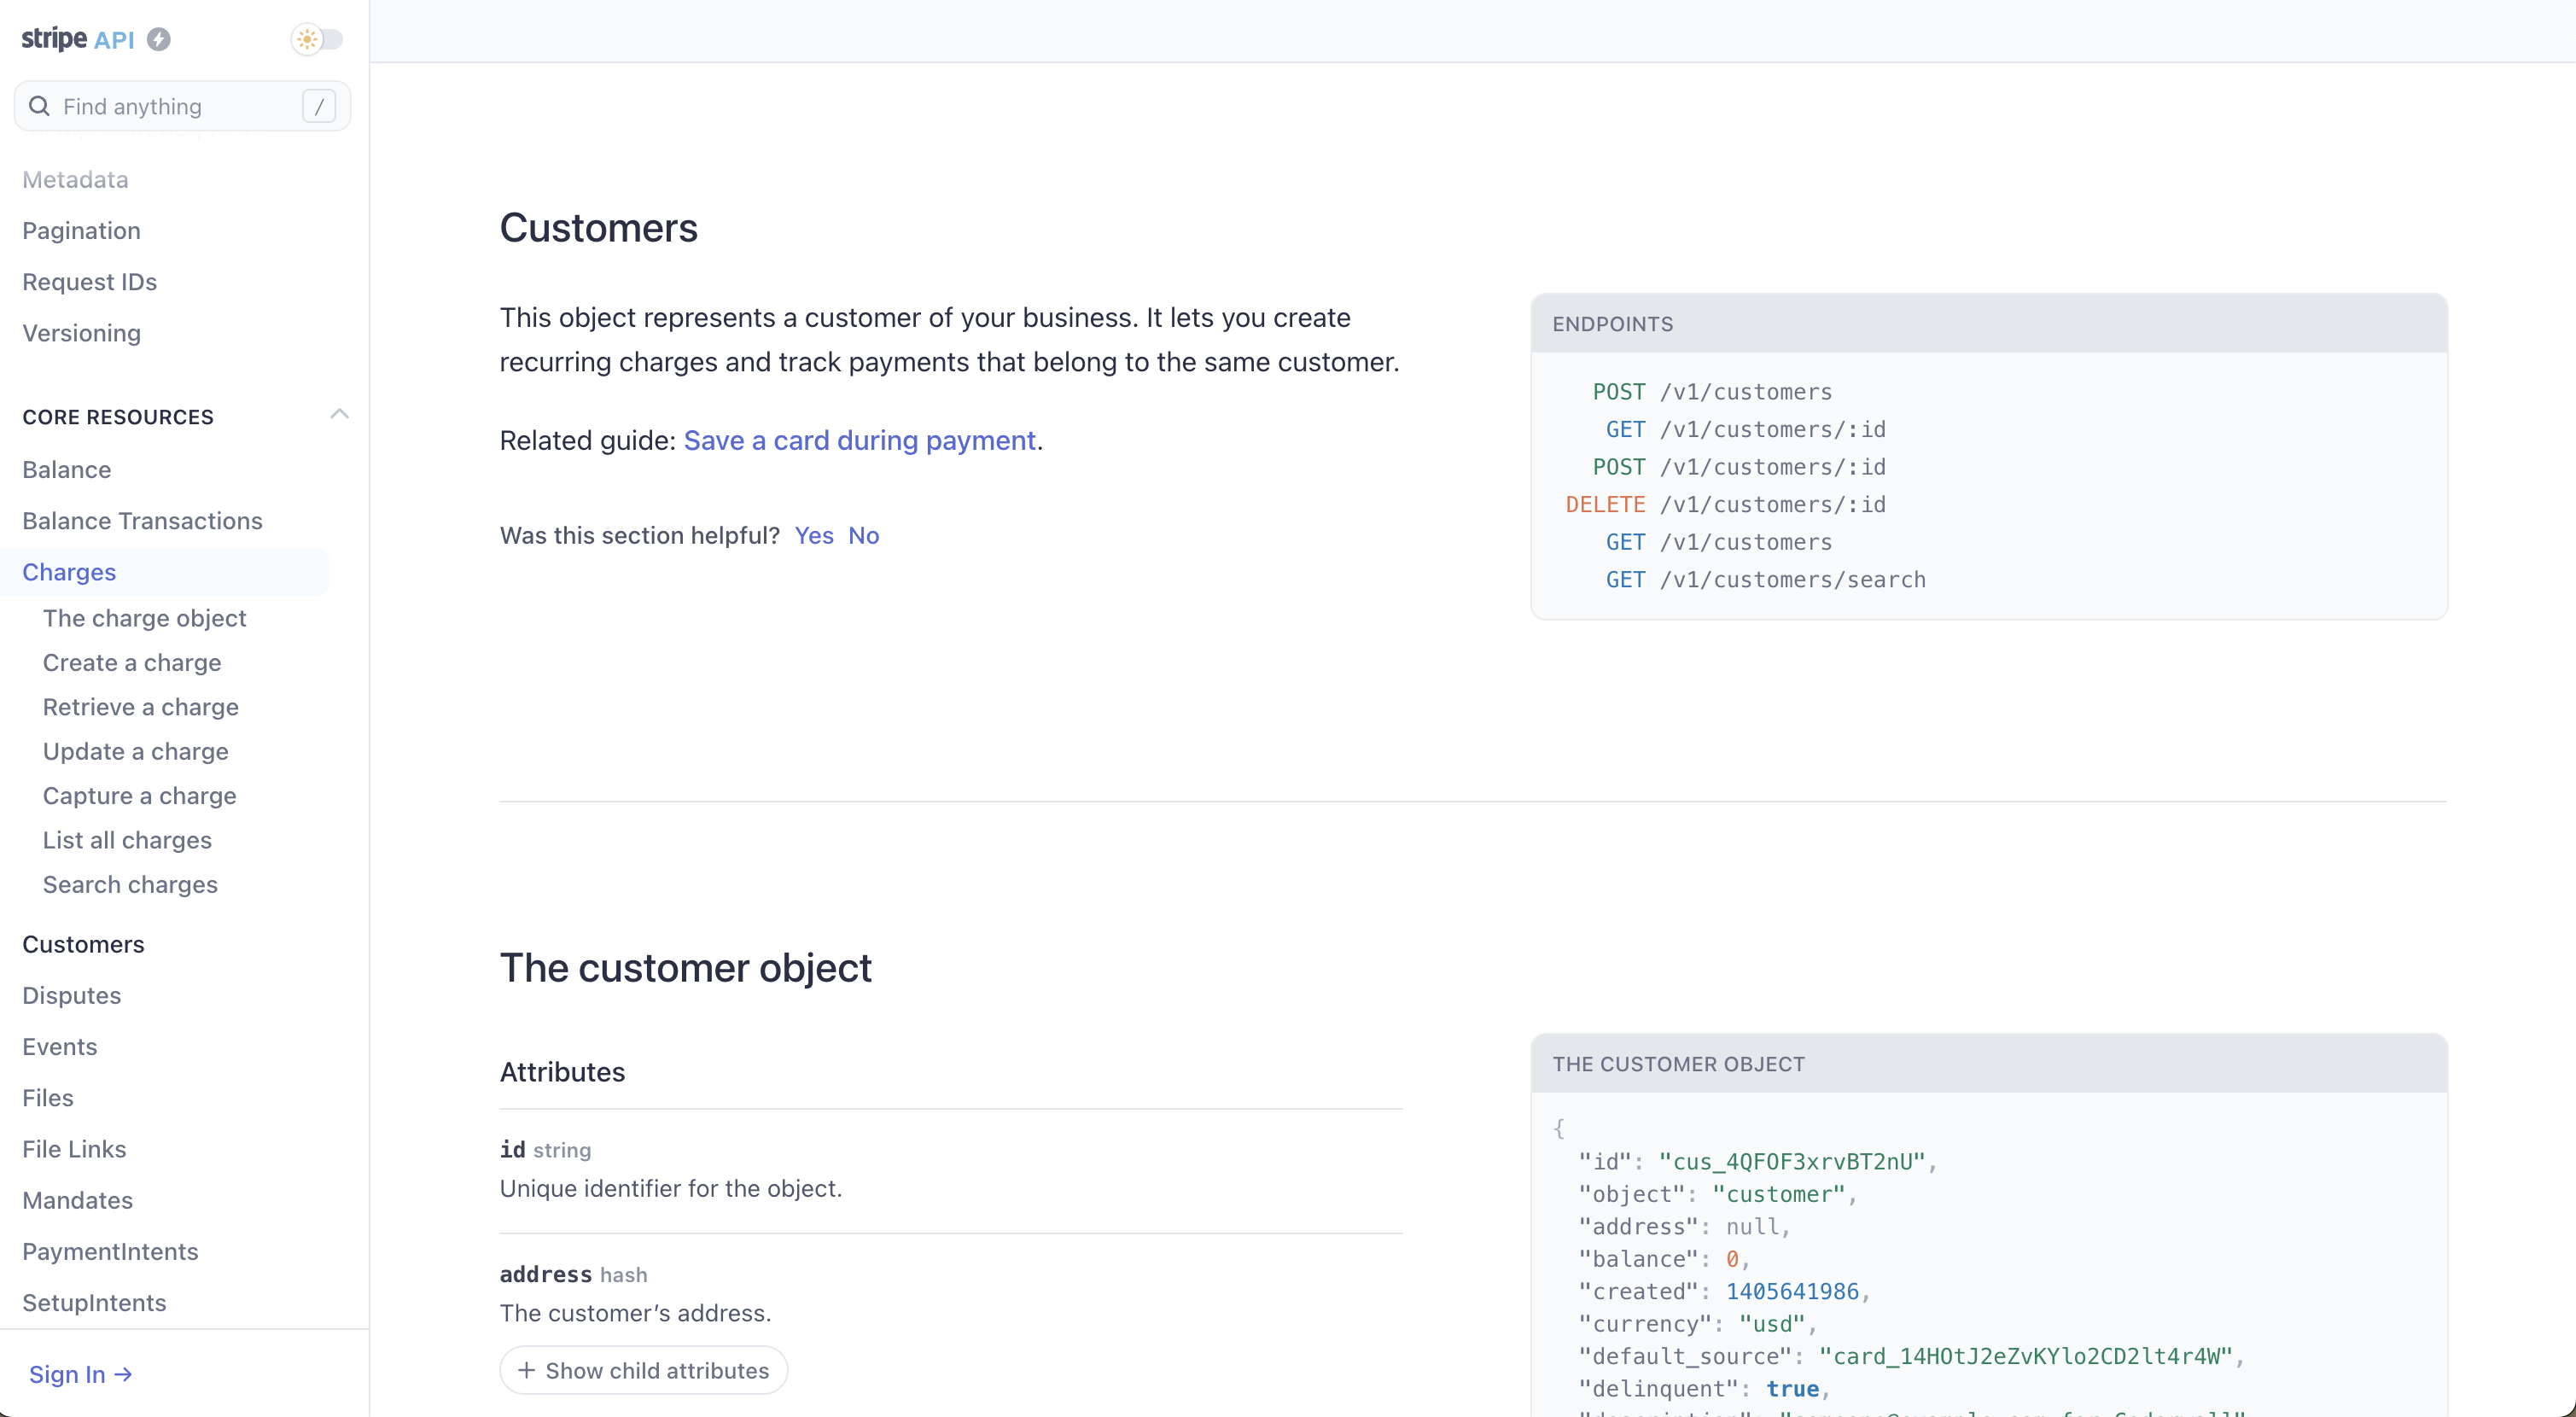Toggle the light/dark theme switch
The image size is (2576, 1417).
coord(317,39)
